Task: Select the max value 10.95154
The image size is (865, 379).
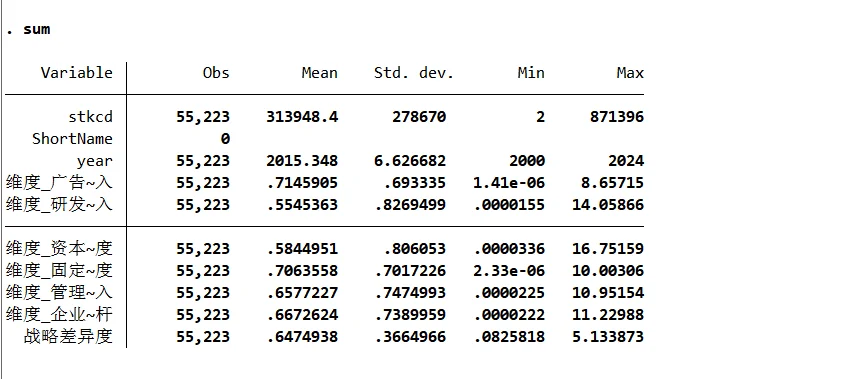Action: 608,292
